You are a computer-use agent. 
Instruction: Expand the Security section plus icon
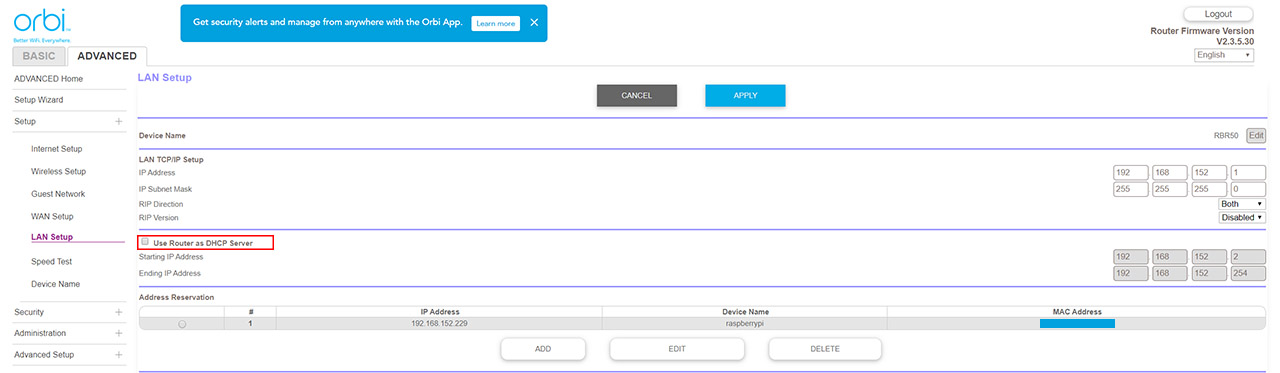click(x=119, y=312)
